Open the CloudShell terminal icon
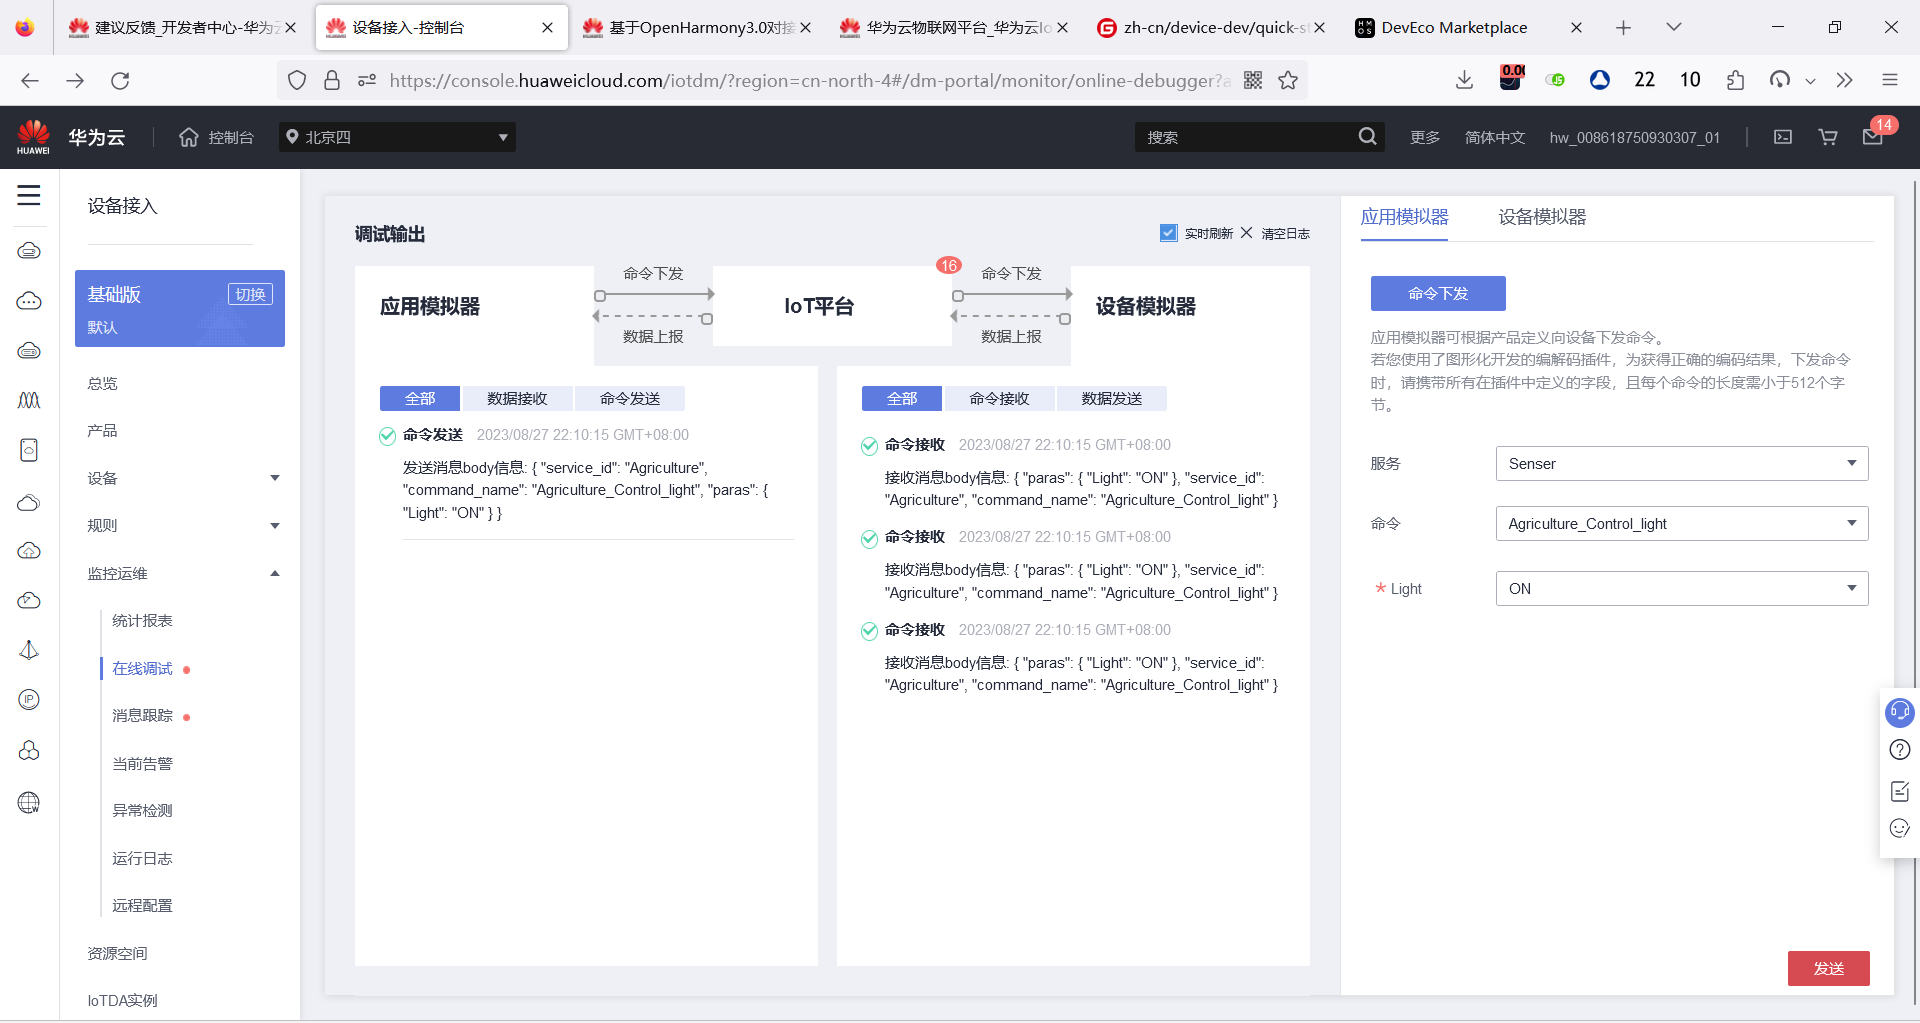The height and width of the screenshot is (1023, 1920). pyautogui.click(x=1783, y=137)
